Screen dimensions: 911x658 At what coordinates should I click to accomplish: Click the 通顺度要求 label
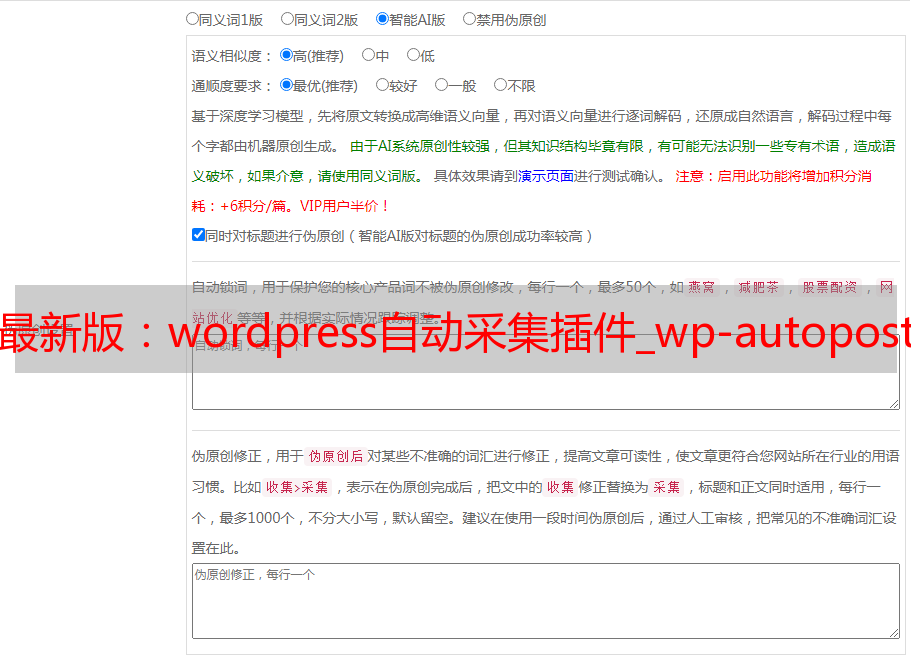[x=232, y=87]
